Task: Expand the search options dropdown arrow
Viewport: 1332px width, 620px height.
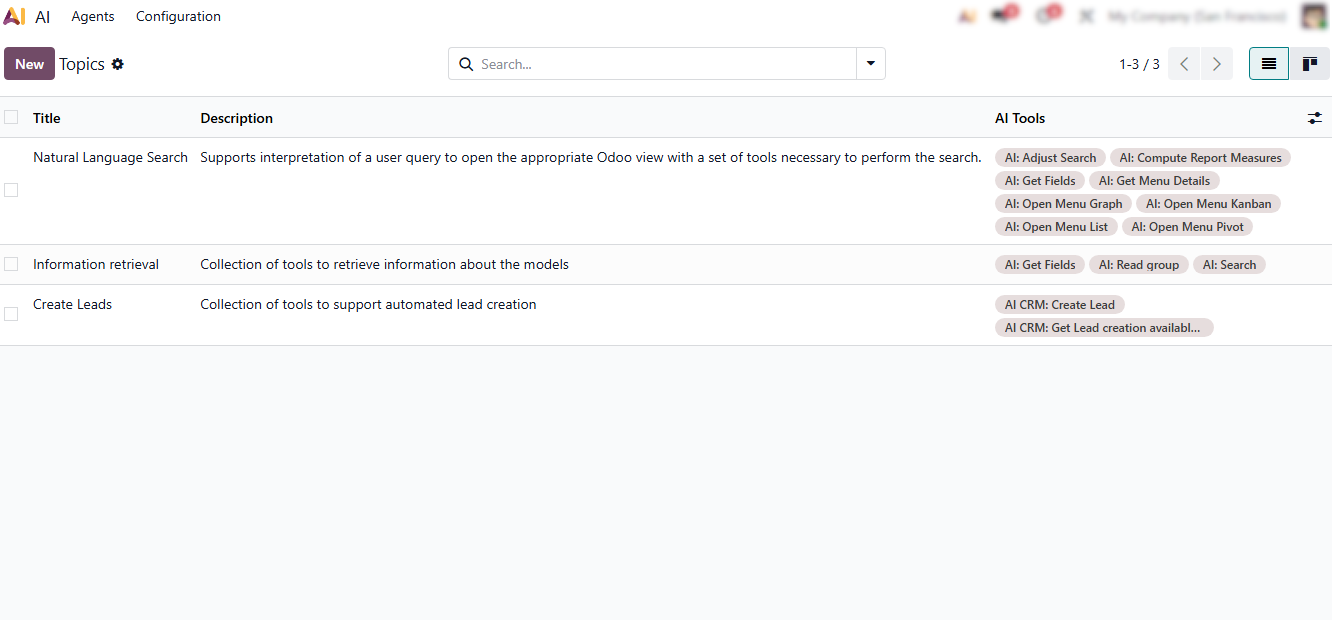Action: 871,64
